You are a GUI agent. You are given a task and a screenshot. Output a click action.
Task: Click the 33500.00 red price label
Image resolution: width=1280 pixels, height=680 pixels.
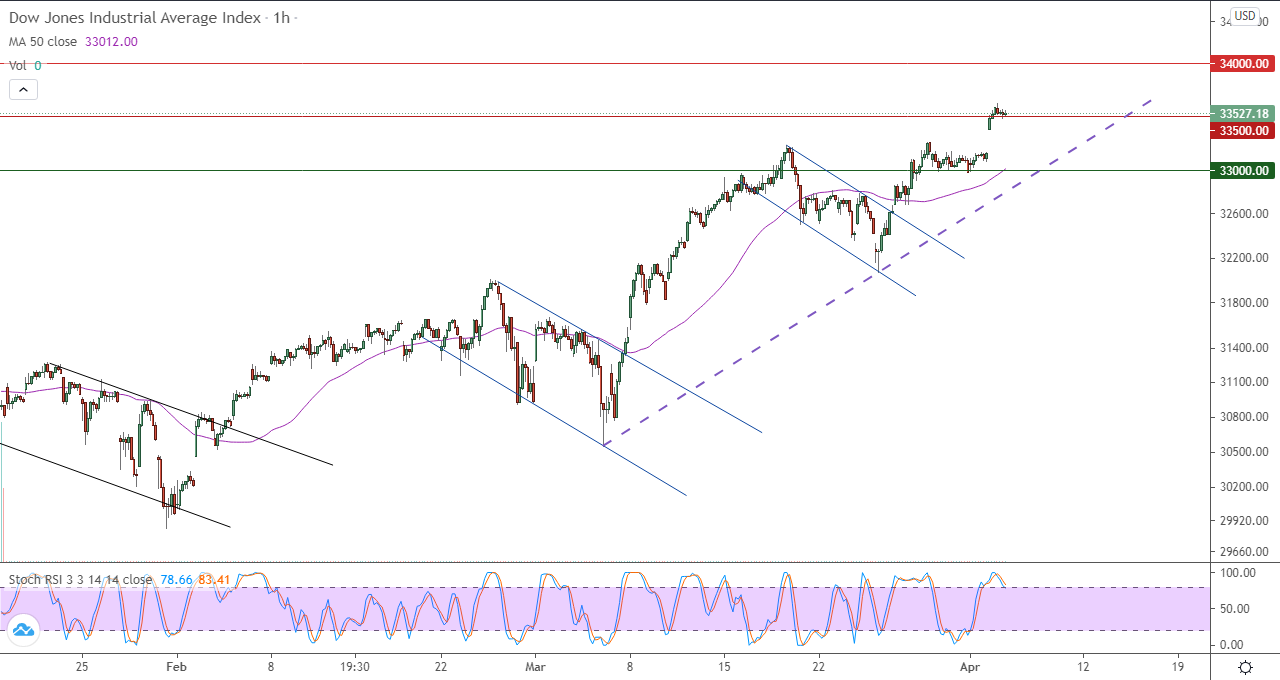(1243, 130)
